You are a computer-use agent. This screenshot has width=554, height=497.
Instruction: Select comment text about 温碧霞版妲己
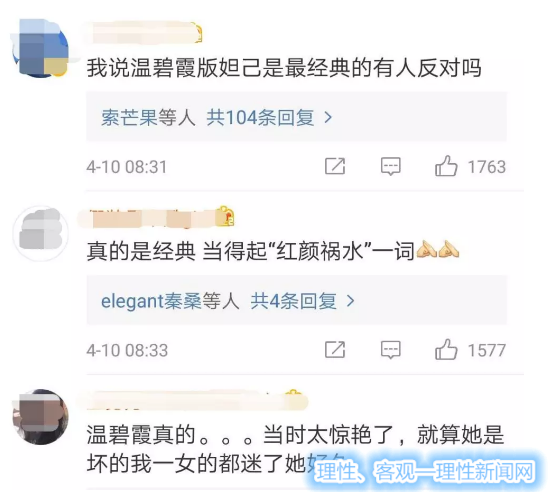(x=284, y=68)
